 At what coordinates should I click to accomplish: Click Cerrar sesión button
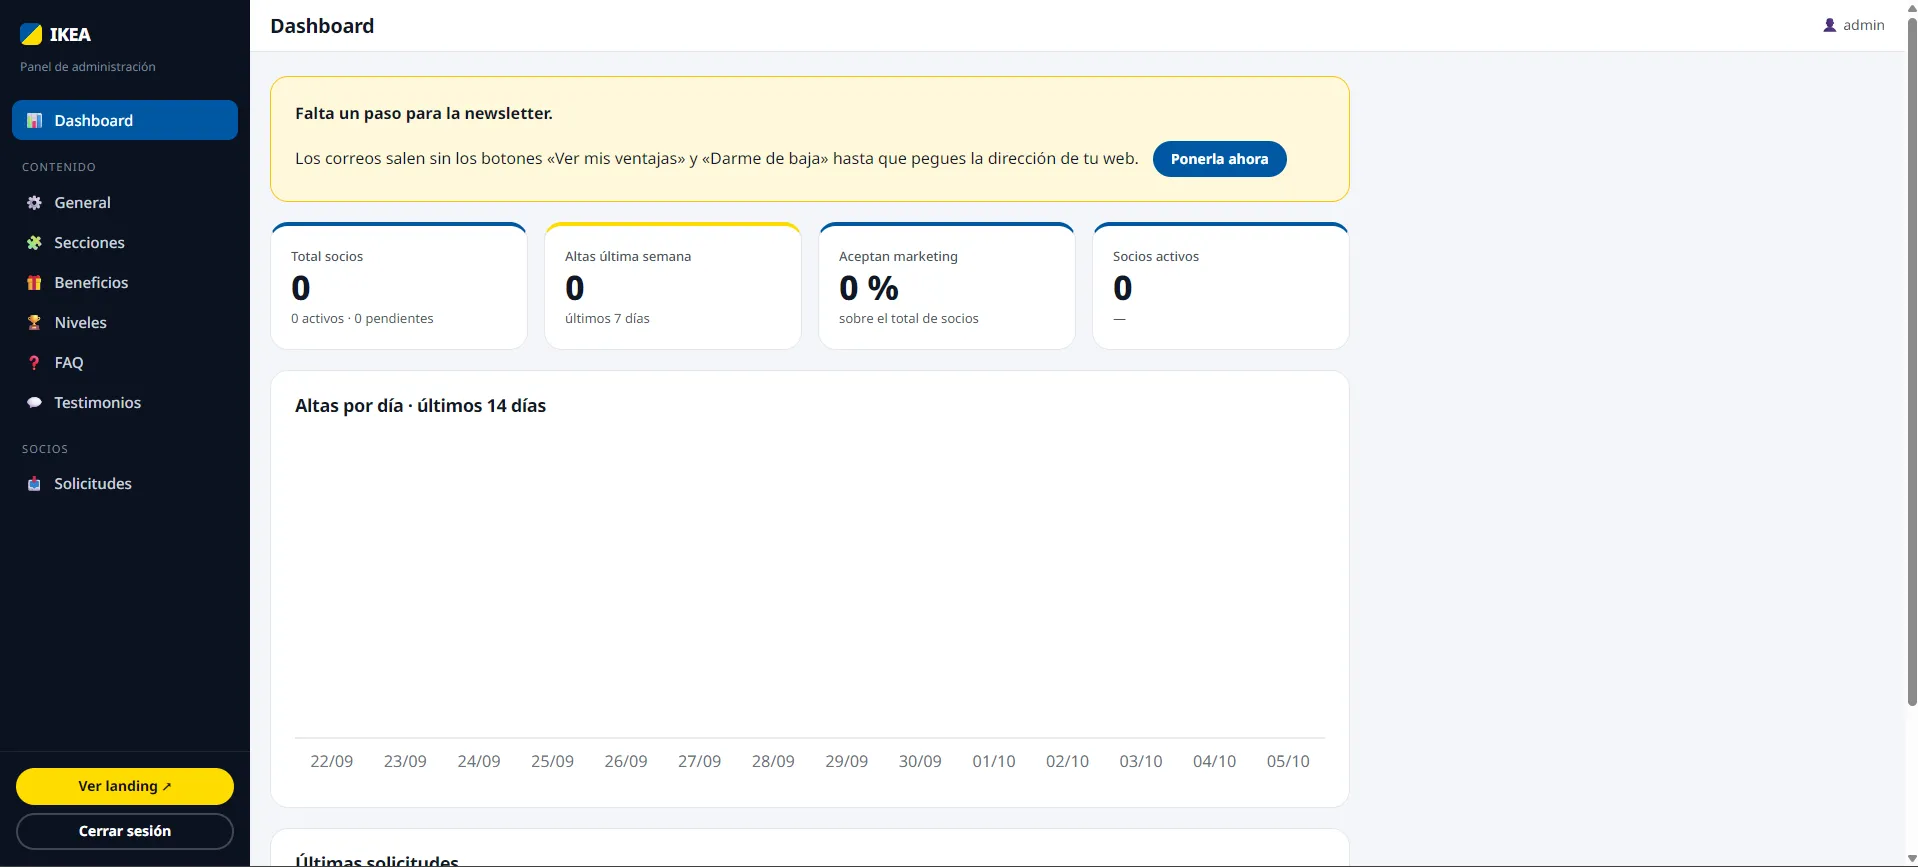point(125,831)
